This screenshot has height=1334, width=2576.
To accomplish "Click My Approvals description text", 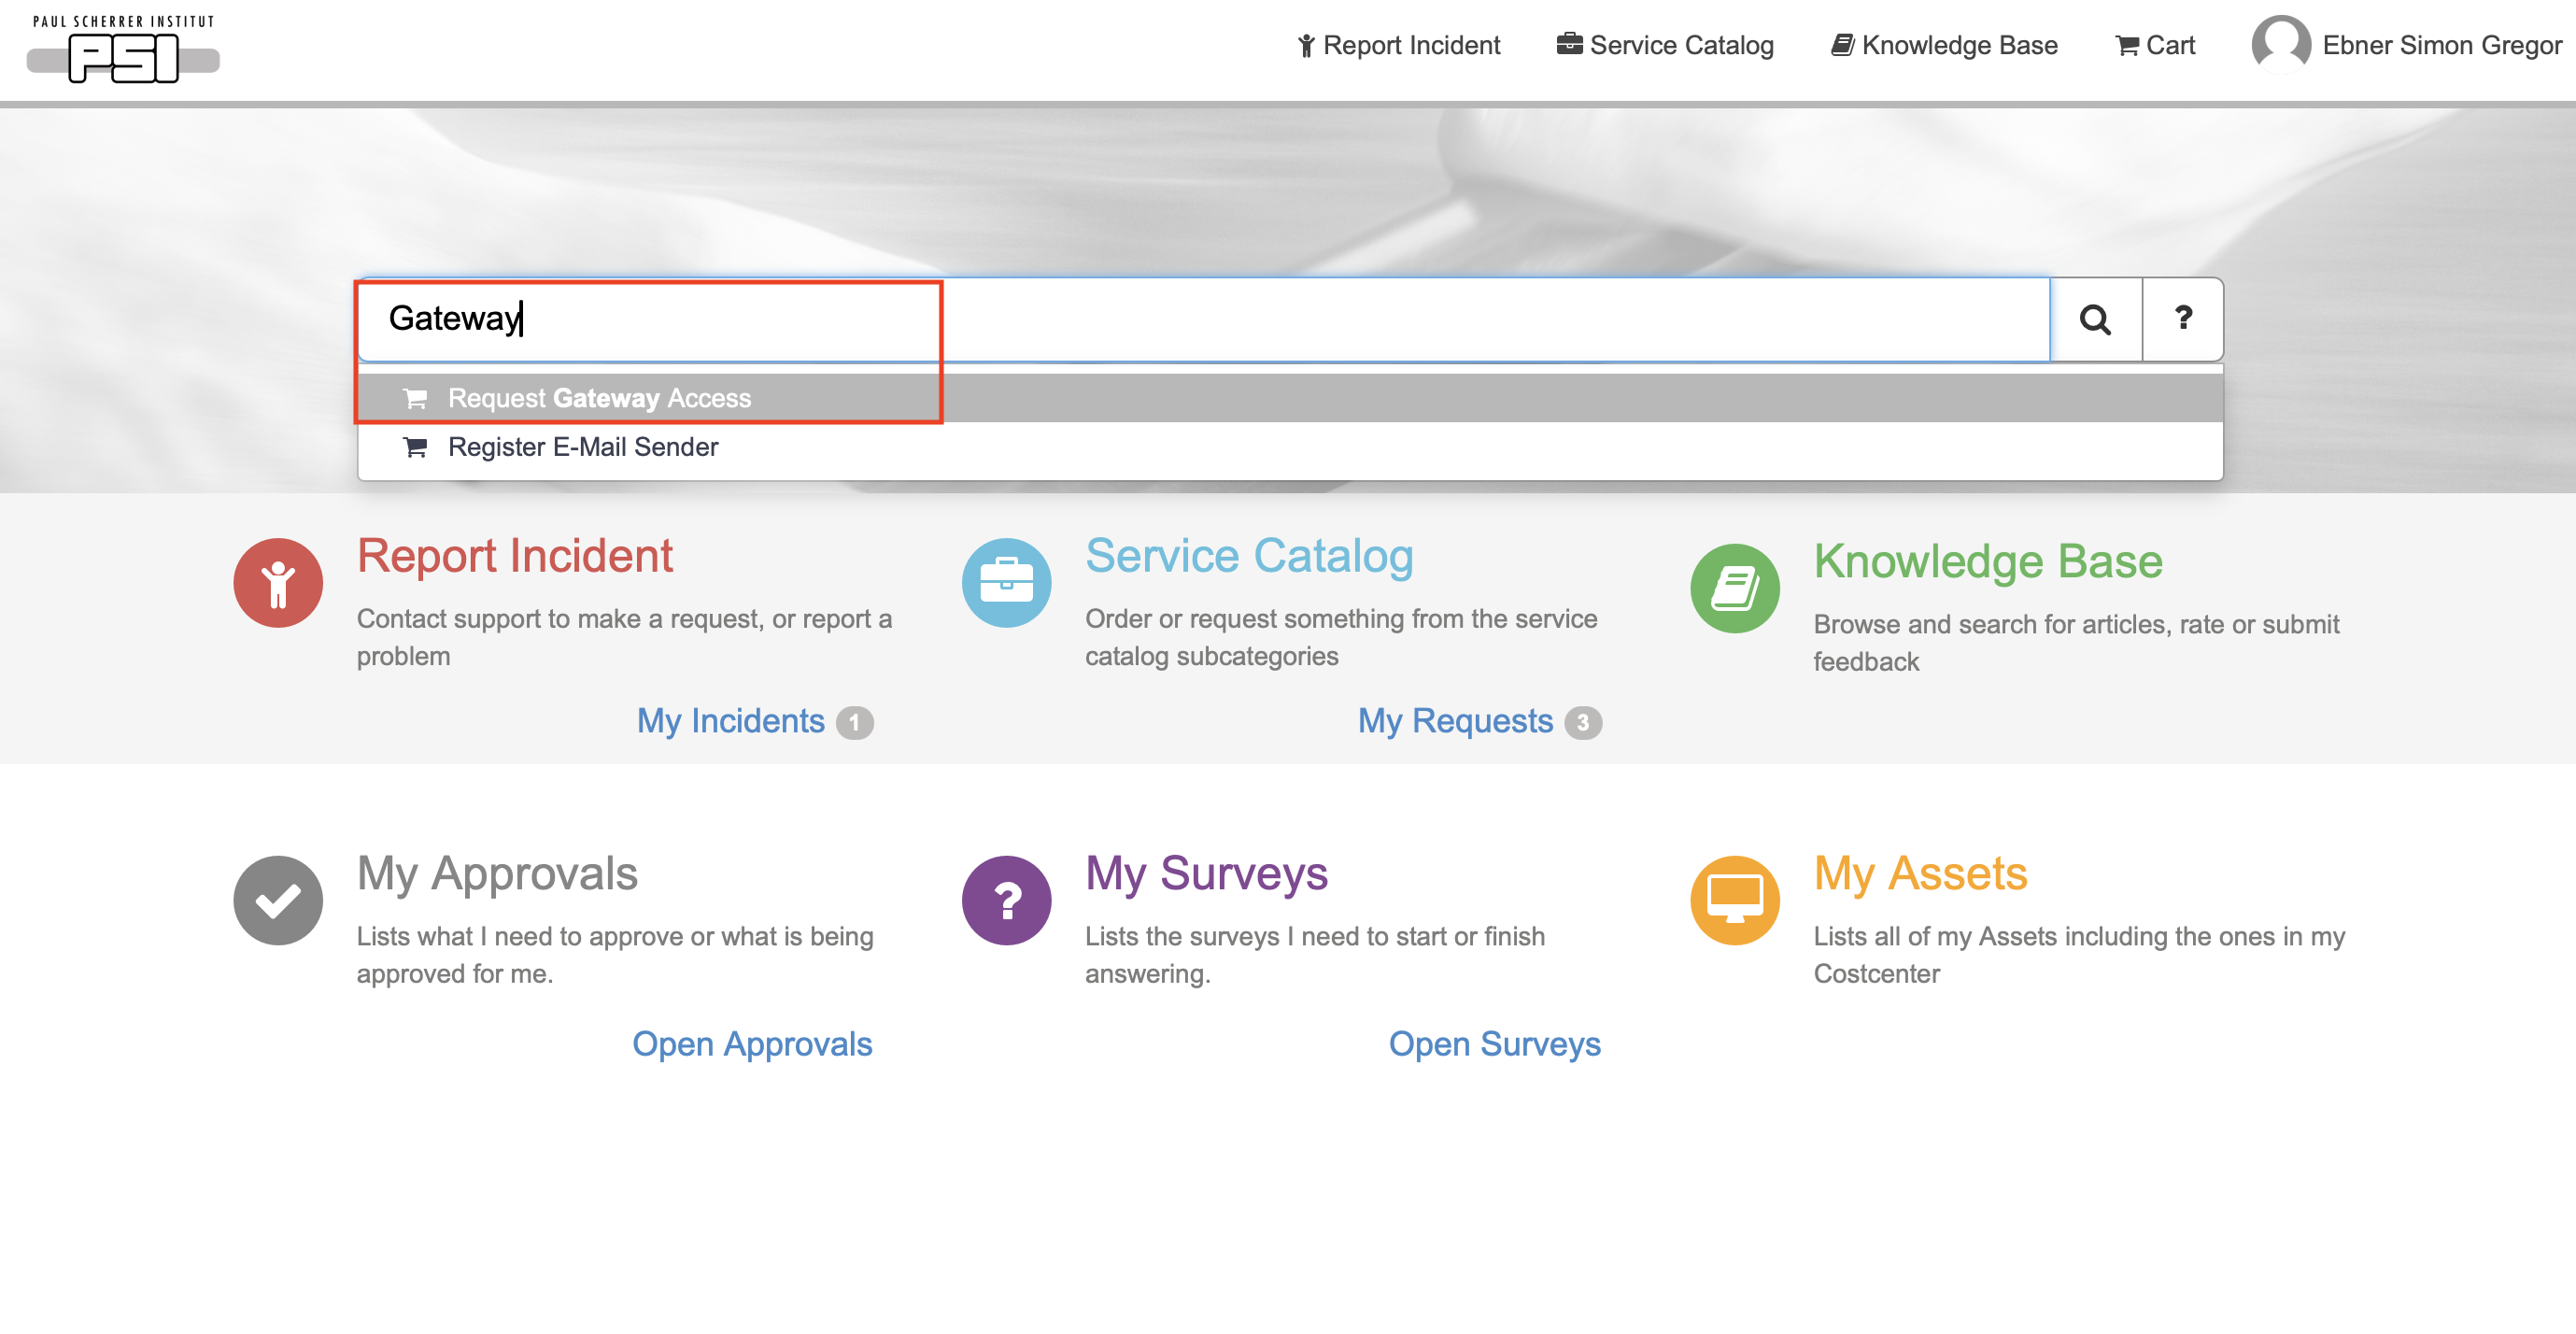I will coord(615,955).
